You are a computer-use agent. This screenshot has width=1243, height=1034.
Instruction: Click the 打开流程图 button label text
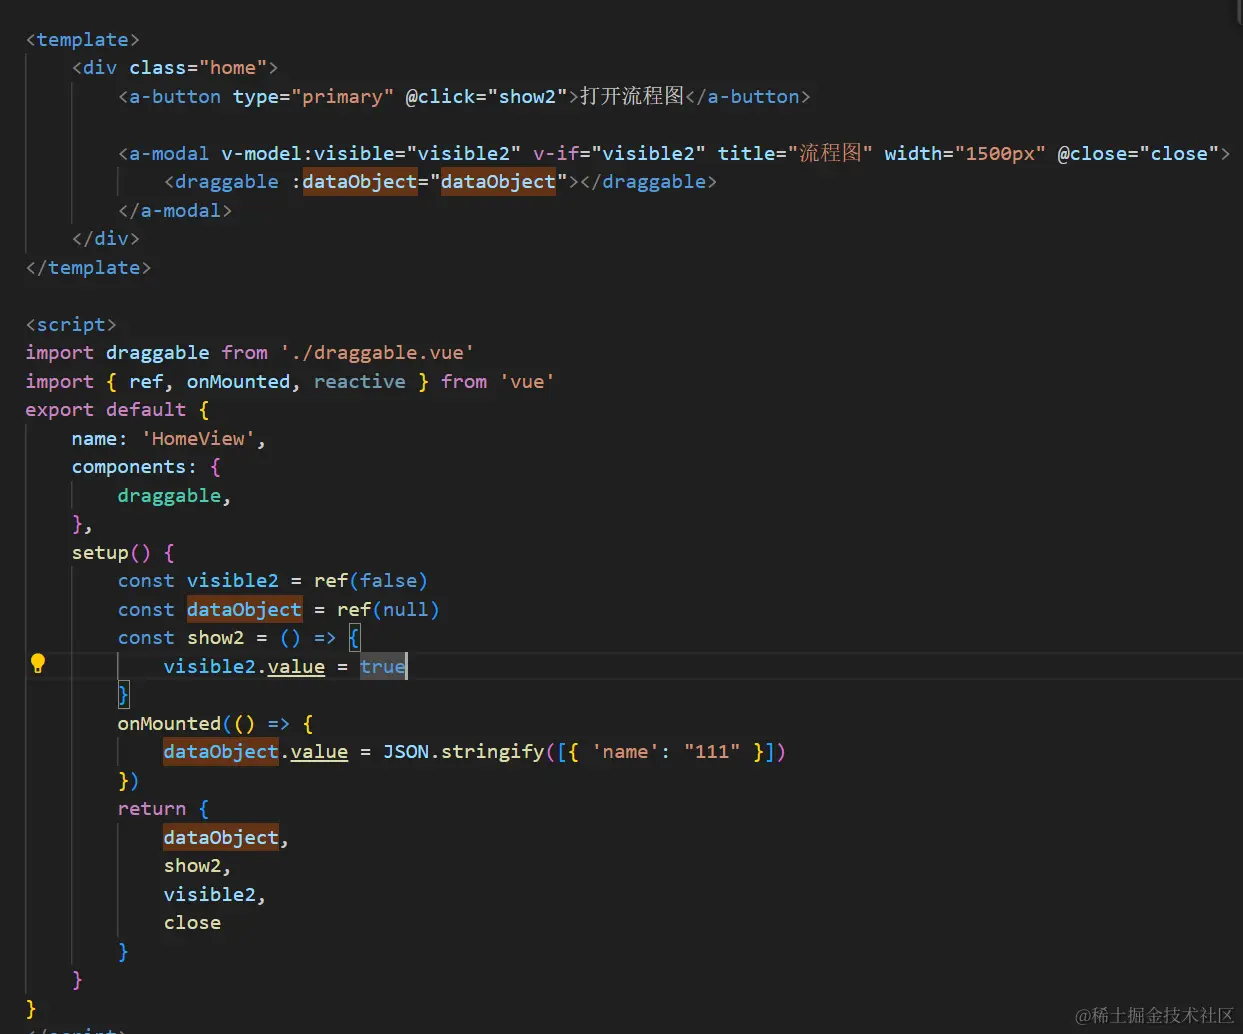coord(632,96)
